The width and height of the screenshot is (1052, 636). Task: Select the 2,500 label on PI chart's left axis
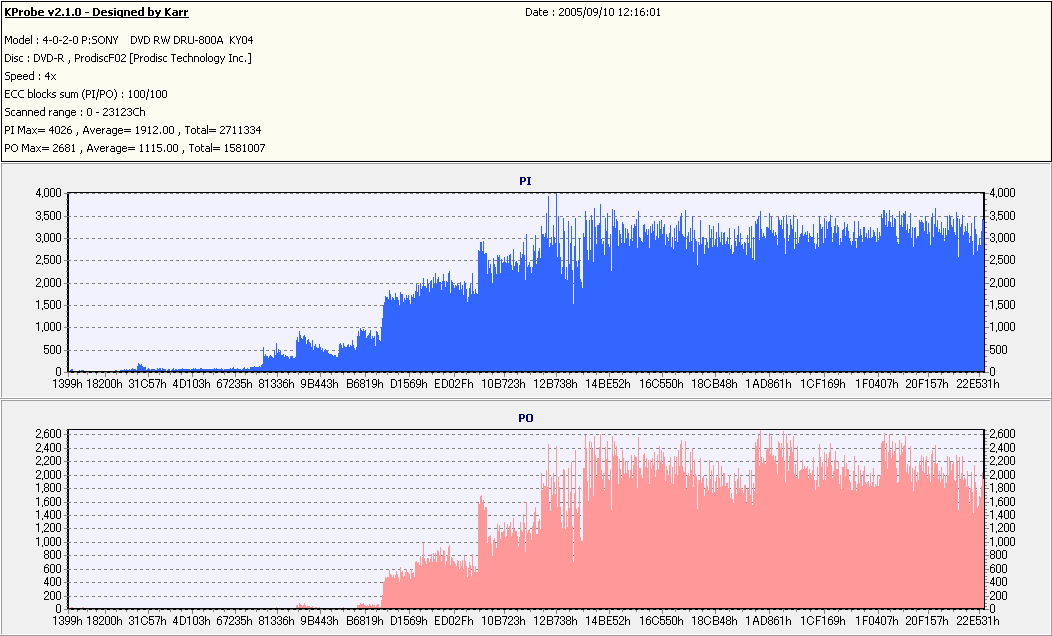click(48, 260)
